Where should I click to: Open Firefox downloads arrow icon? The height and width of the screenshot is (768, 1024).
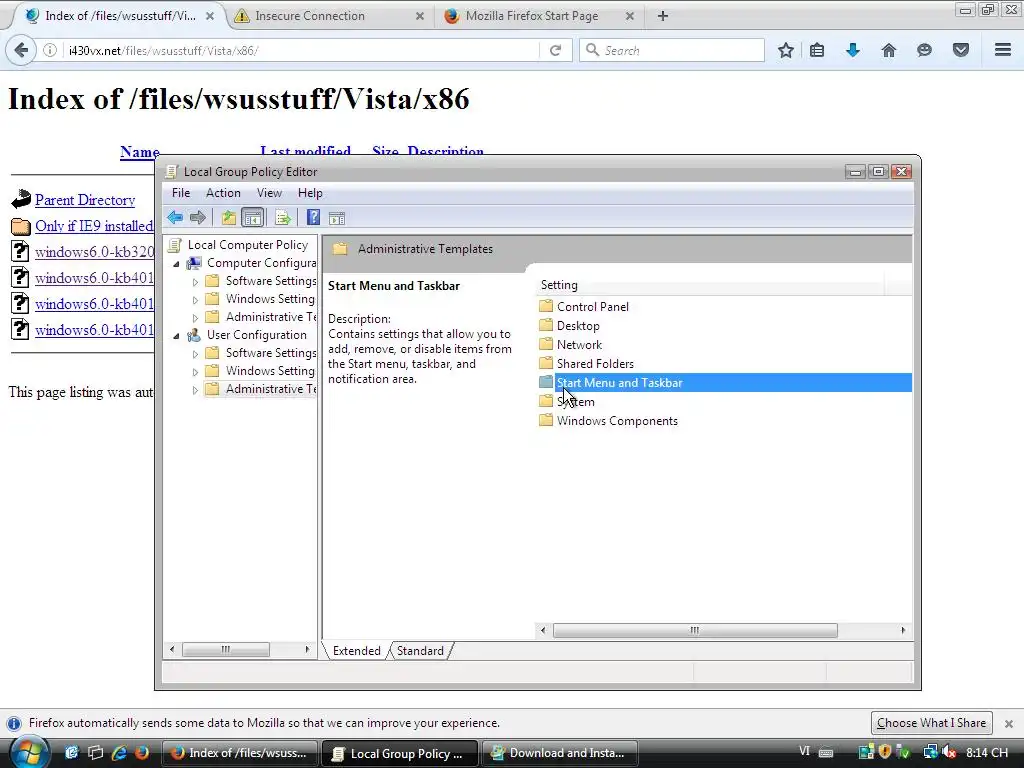(852, 50)
